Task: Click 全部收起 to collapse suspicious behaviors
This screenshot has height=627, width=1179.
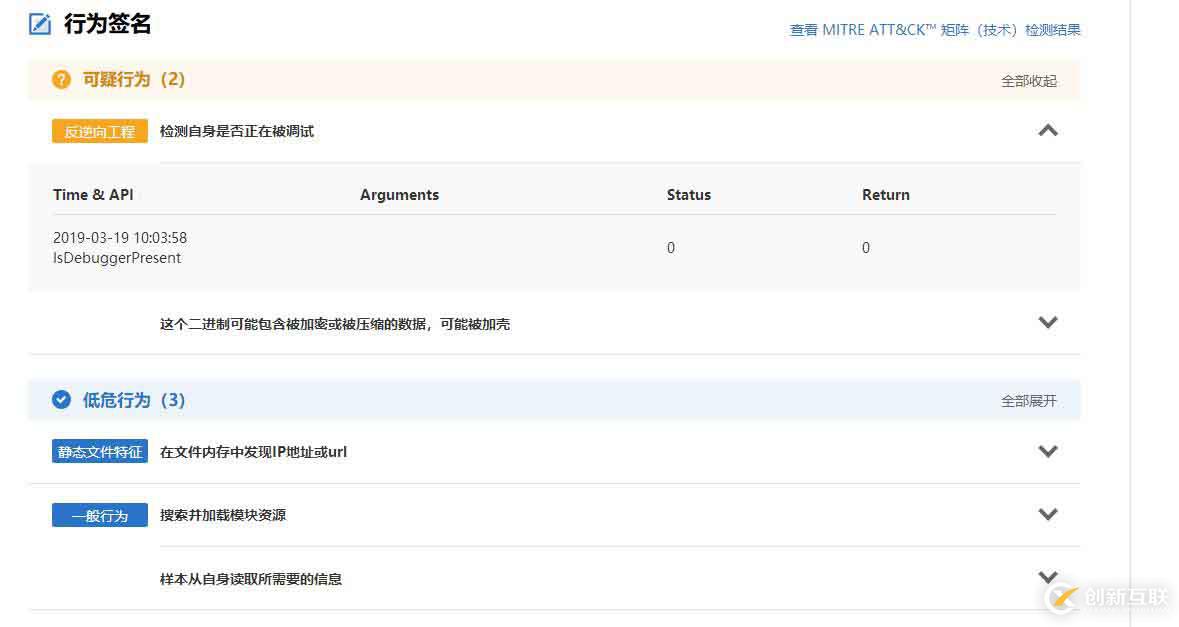Action: tap(1029, 80)
